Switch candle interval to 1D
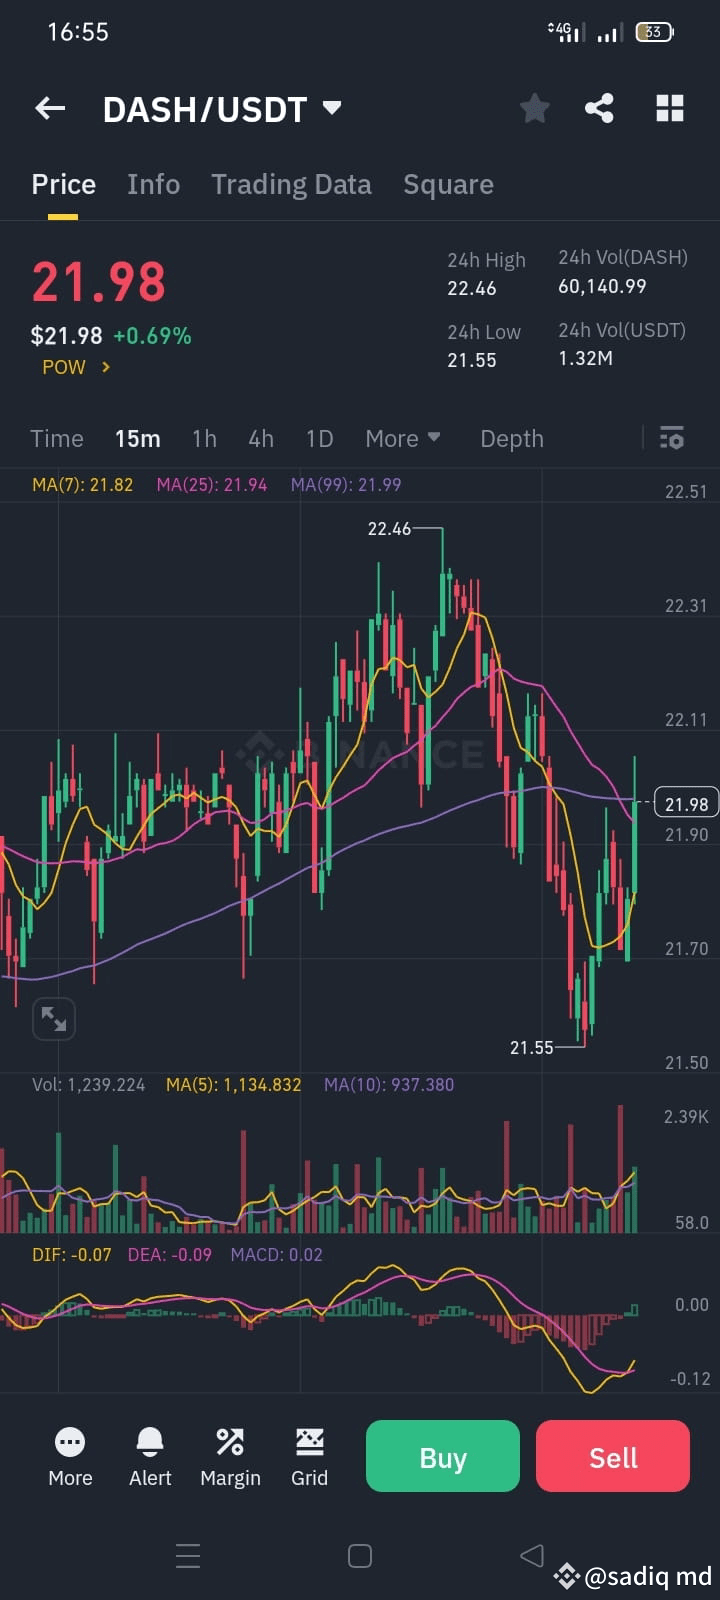 (x=319, y=438)
